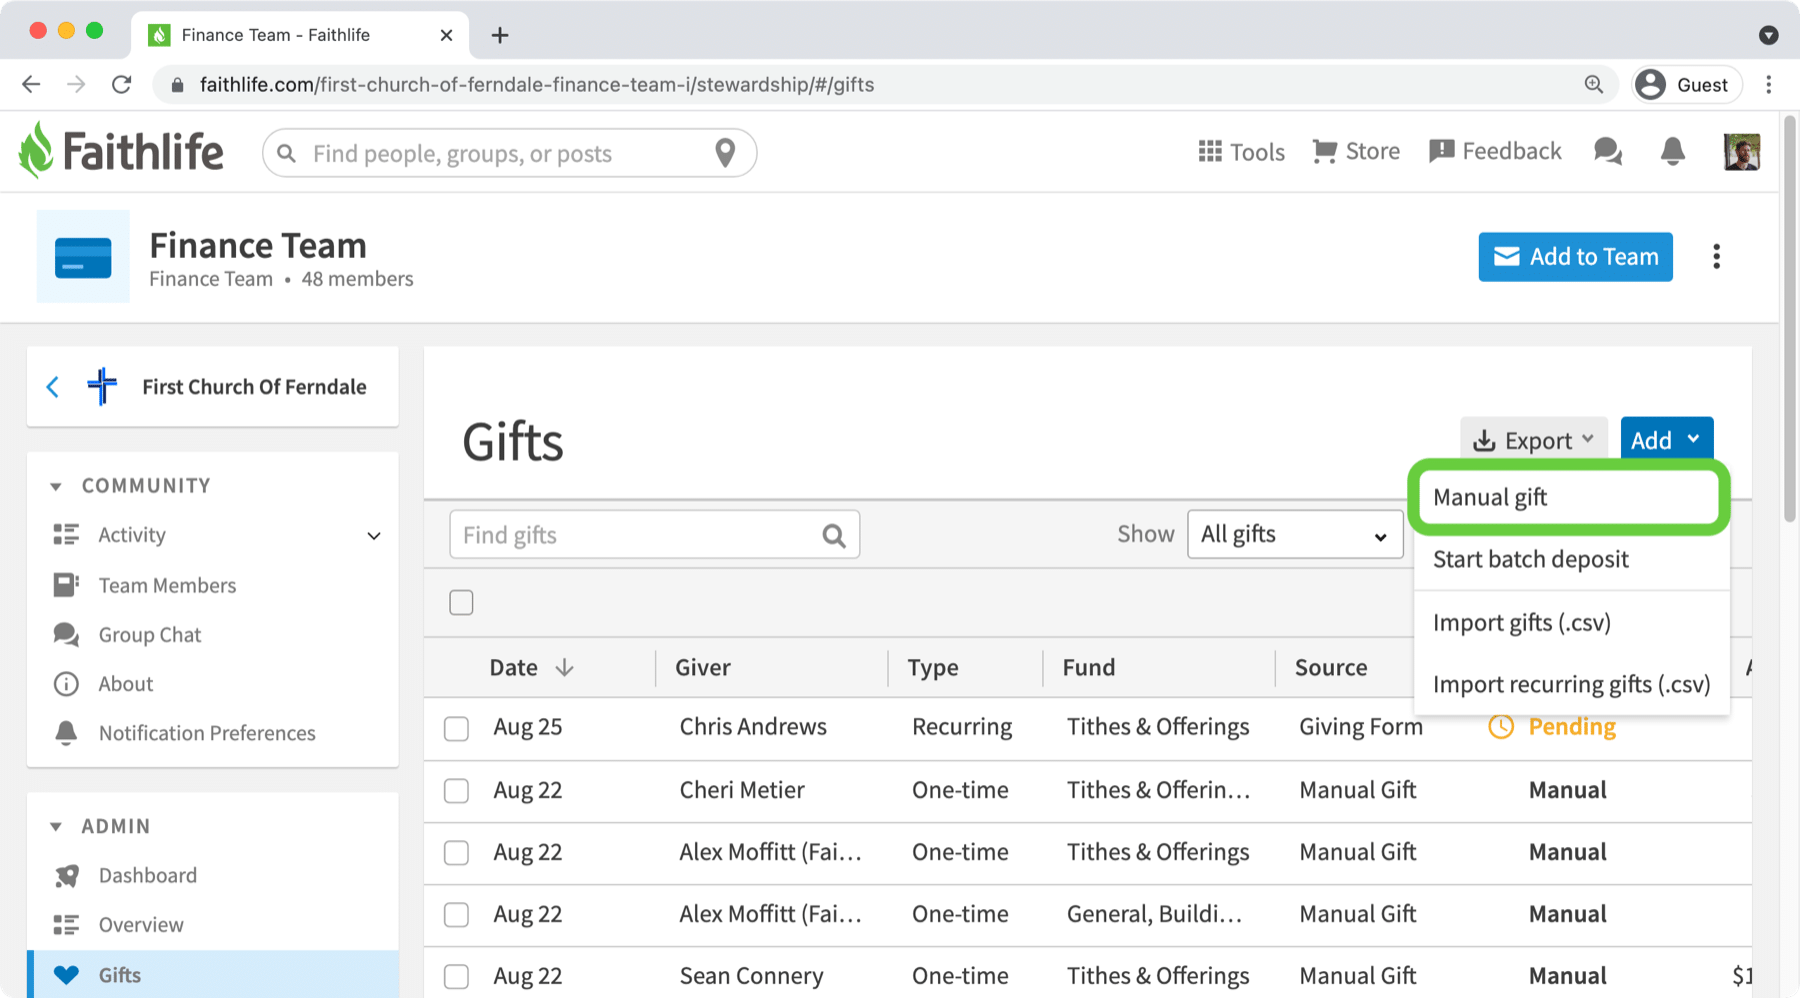Open the Show All gifts filter dropdown

1295,534
